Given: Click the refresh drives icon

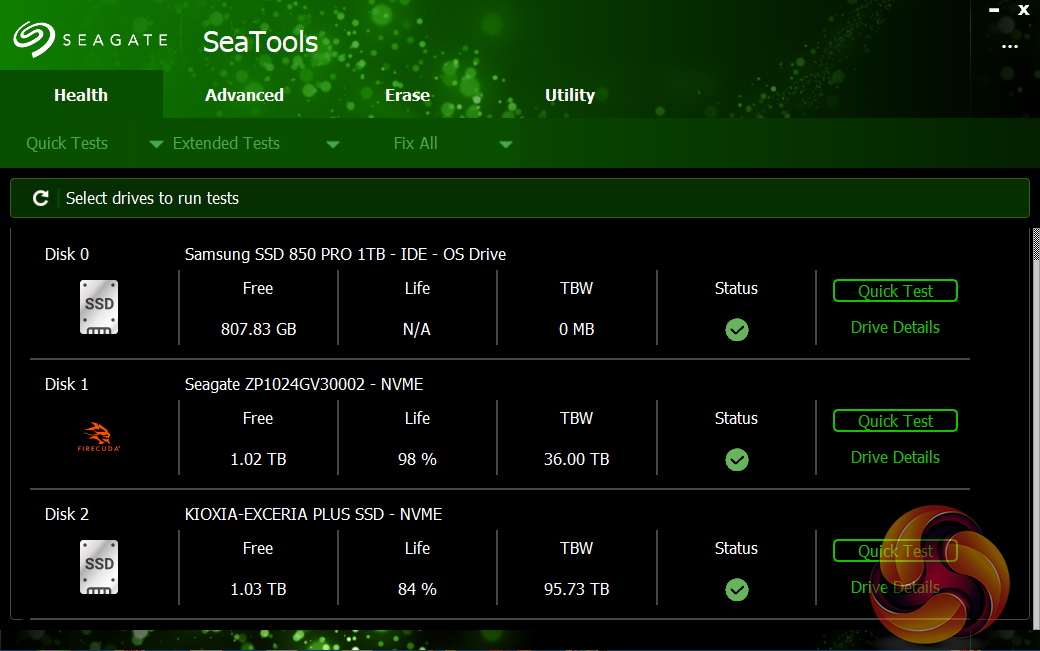Looking at the screenshot, I should pyautogui.click(x=41, y=198).
